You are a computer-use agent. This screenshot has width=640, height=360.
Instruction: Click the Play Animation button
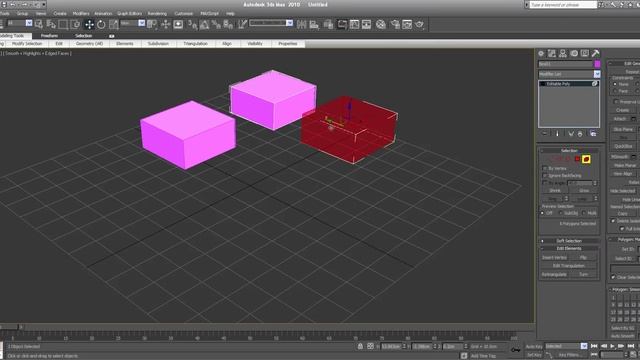[x=612, y=346]
